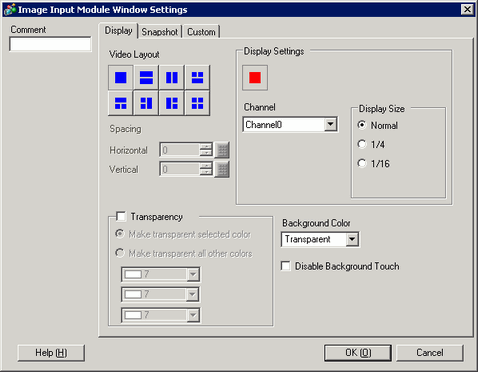Click the application icon in title bar
Viewport: 478px width, 372px height.
(10, 10)
